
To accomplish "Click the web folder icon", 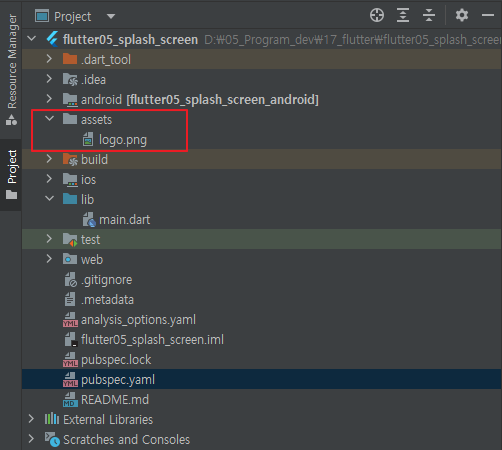I will click(70, 259).
